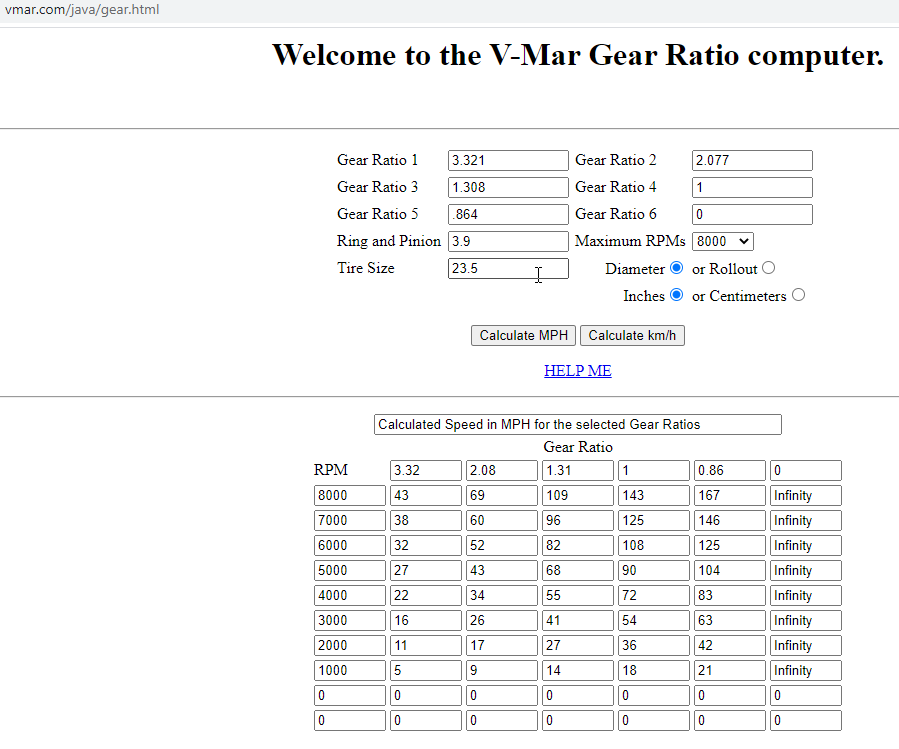Click the 'RPM' column label
This screenshot has width=899, height=749.
tap(331, 470)
